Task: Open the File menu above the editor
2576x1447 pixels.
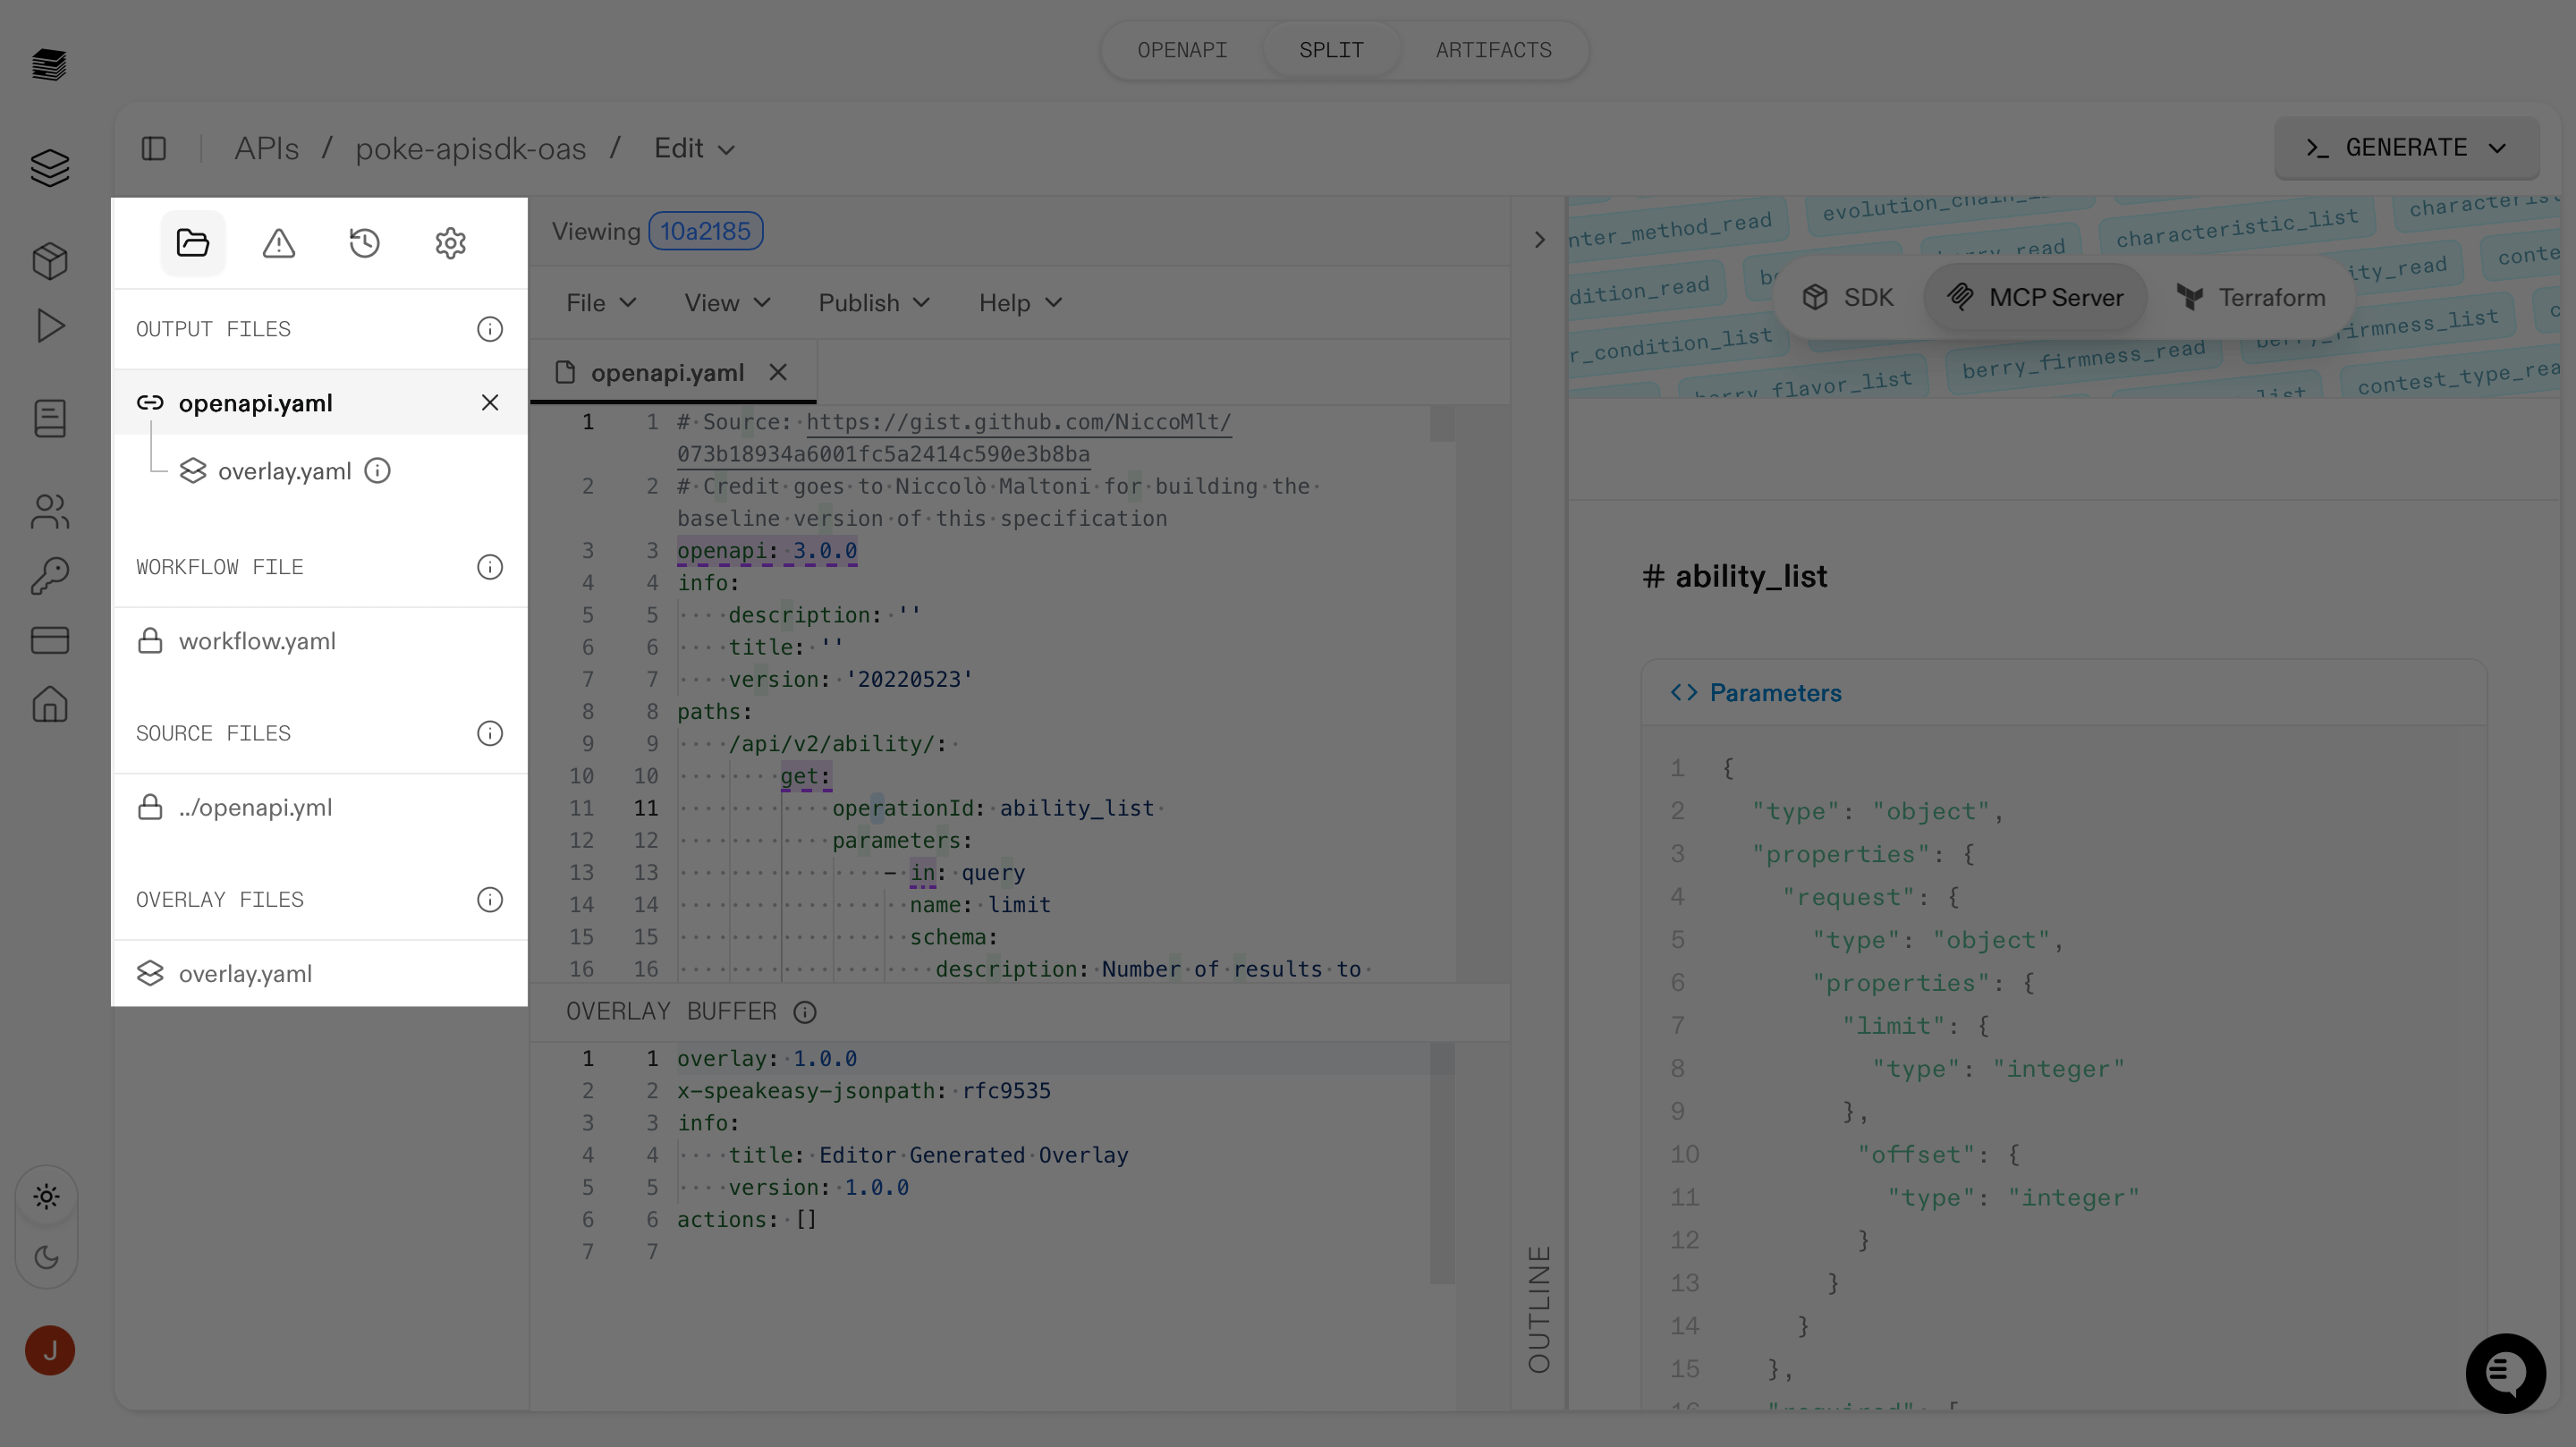Action: 600,303
